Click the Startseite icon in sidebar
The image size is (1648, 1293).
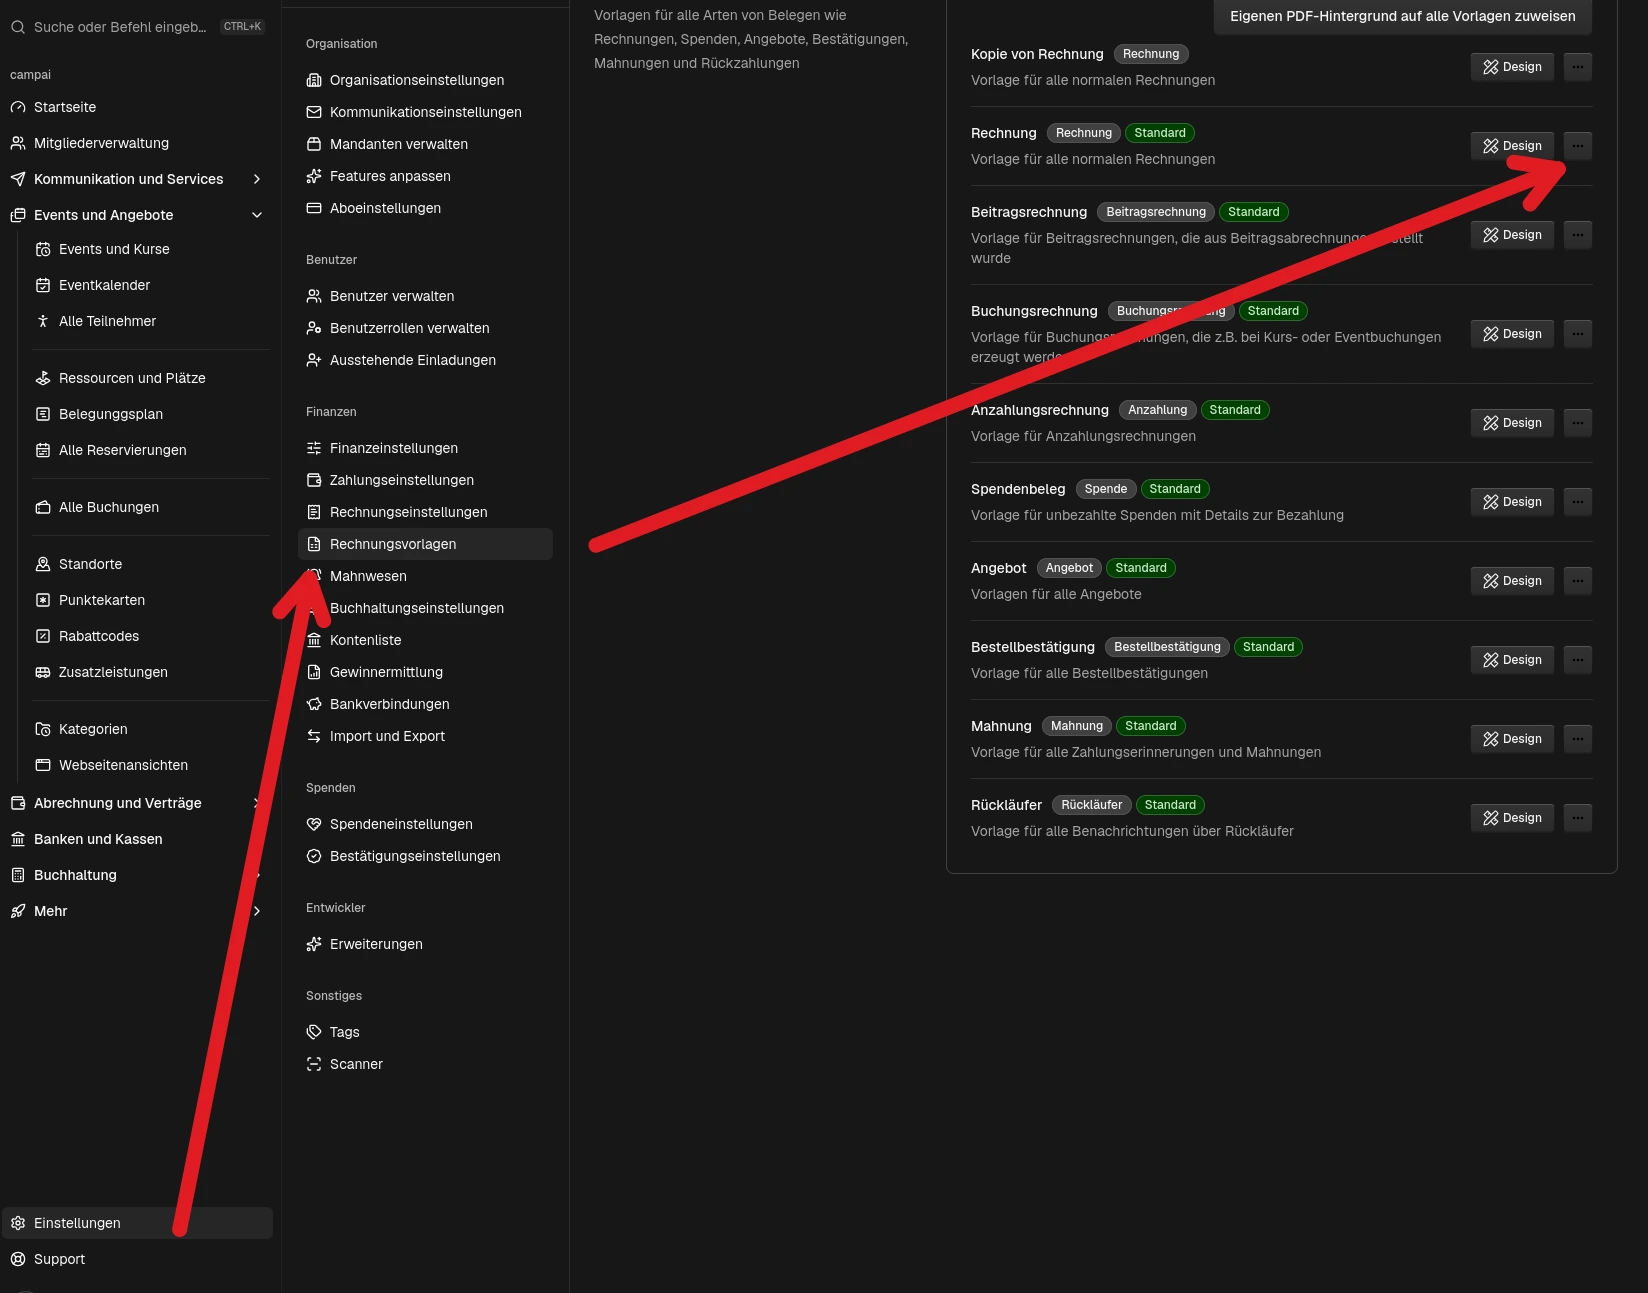(x=18, y=107)
